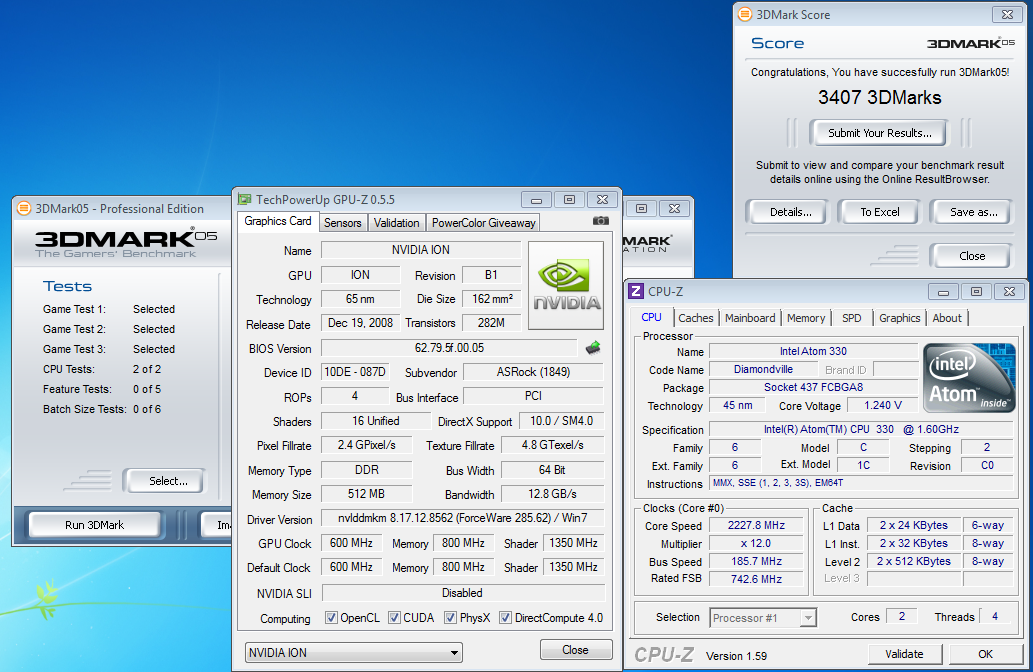Click the NVIDIA SLI Disabled field
1033x672 pixels.
click(x=462, y=593)
